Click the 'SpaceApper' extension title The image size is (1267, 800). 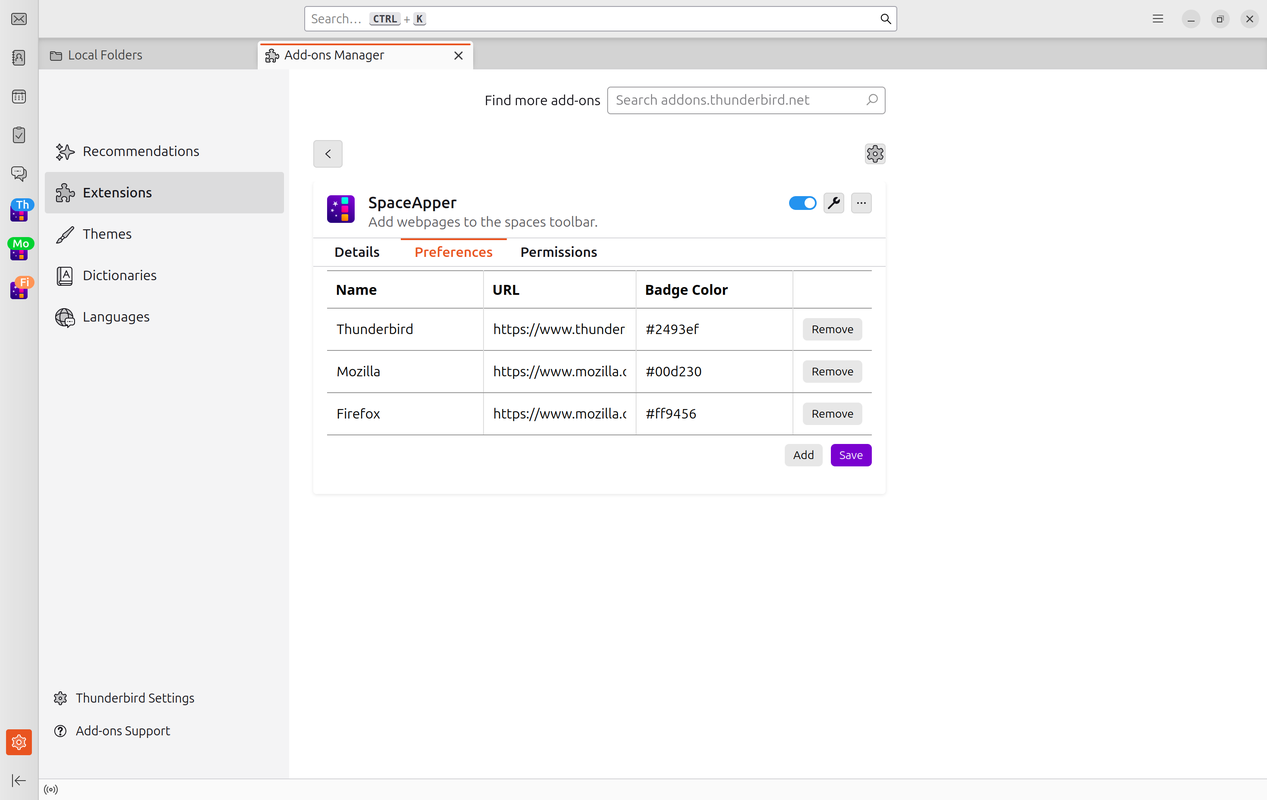412,203
